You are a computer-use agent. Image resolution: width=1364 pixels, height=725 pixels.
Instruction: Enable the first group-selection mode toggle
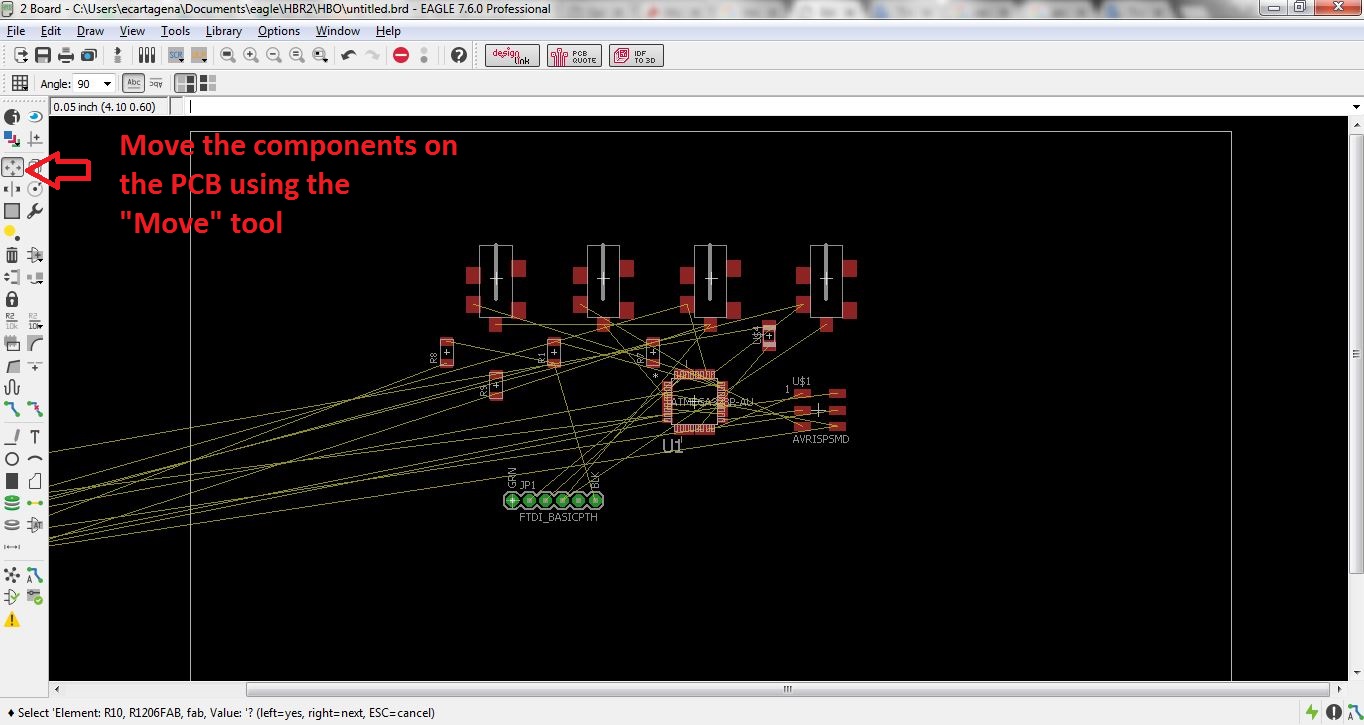185,83
